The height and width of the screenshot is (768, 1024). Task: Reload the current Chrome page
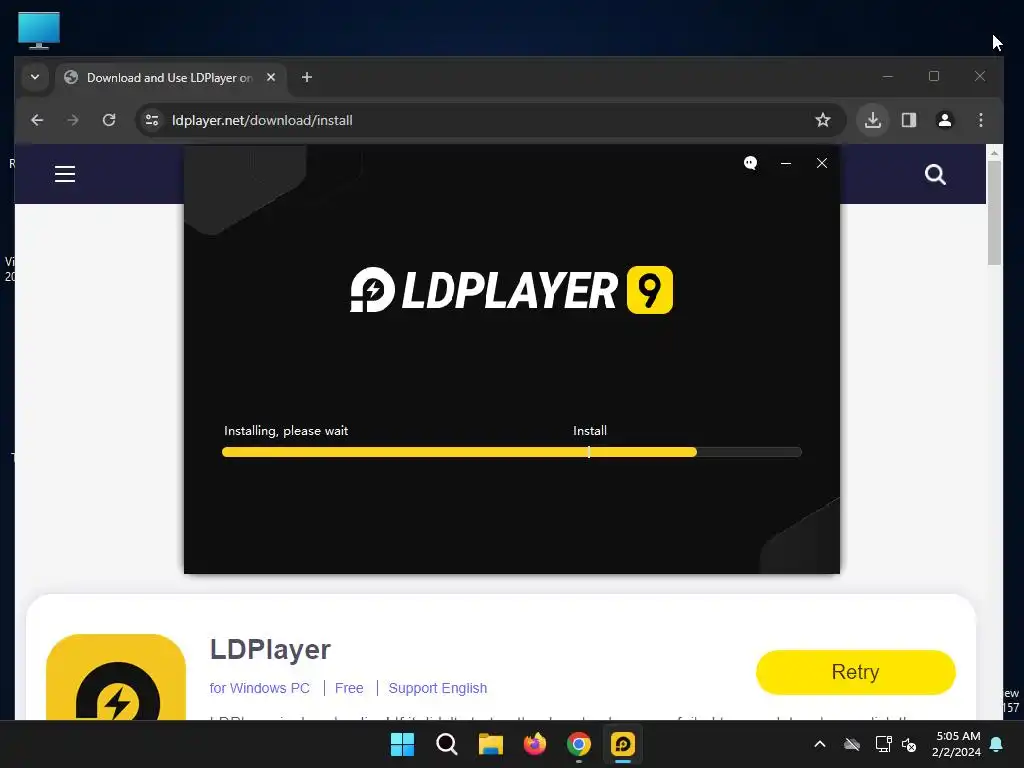tap(109, 120)
